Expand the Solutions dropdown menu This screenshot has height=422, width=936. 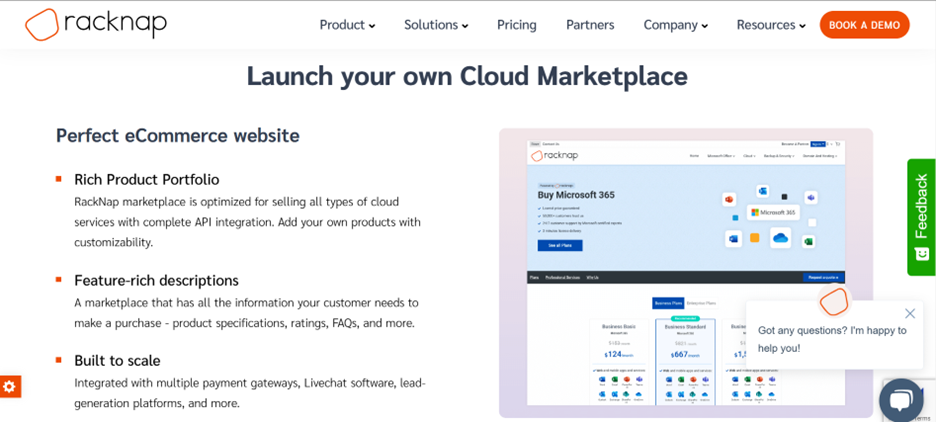click(x=436, y=25)
